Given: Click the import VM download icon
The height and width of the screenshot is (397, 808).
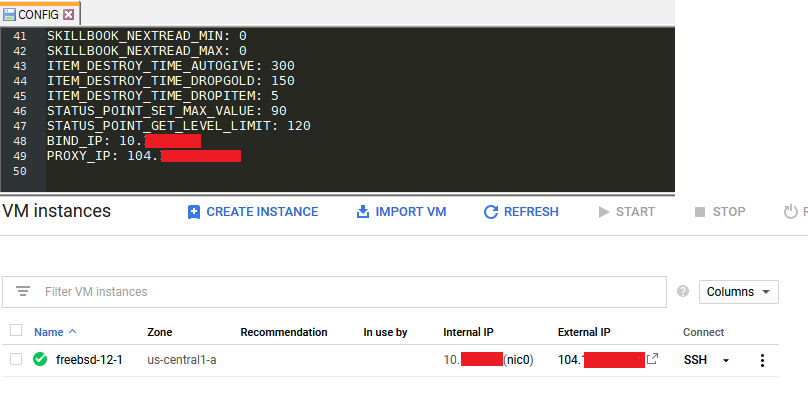Looking at the screenshot, I should pyautogui.click(x=363, y=212).
